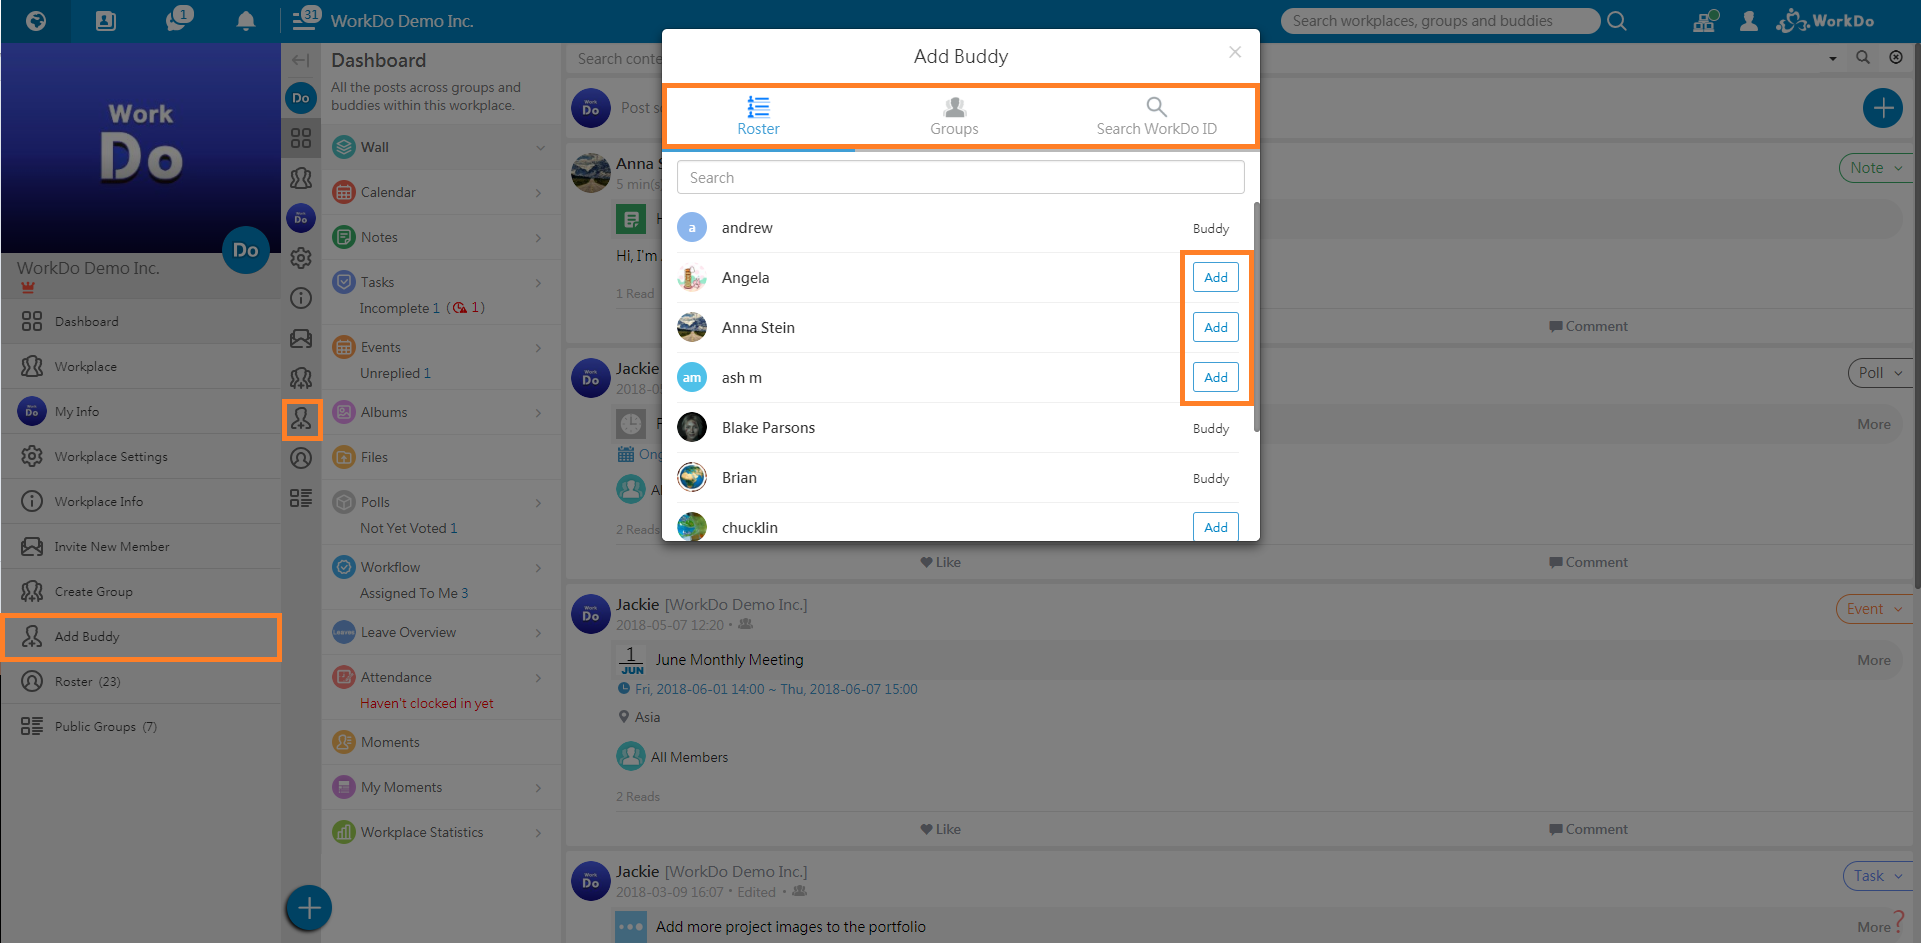Click Brian's avatar in roster list

[x=692, y=477]
